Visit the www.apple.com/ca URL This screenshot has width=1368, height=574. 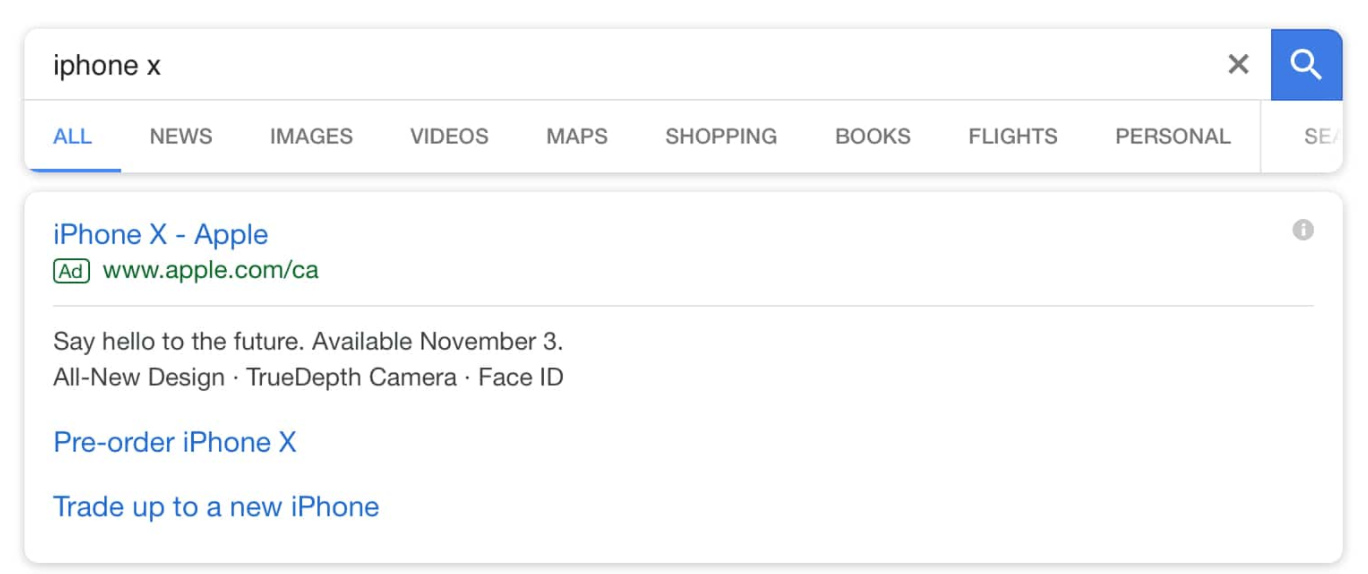click(211, 270)
